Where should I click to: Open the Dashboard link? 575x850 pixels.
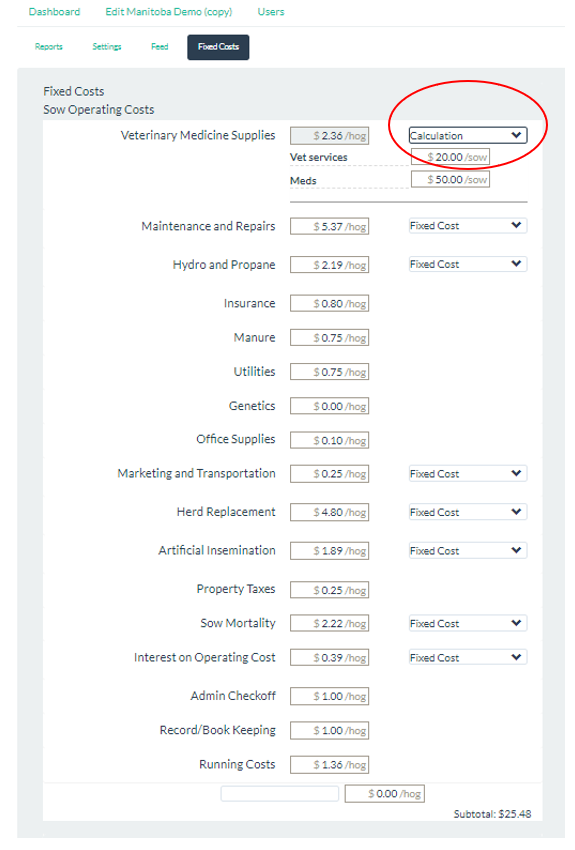click(x=54, y=12)
